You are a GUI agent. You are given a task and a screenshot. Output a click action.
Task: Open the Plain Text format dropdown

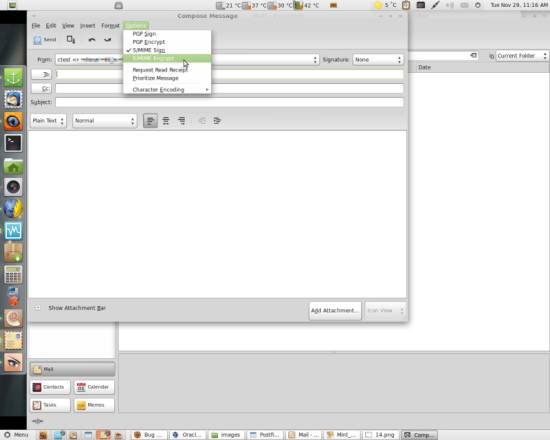pos(48,121)
